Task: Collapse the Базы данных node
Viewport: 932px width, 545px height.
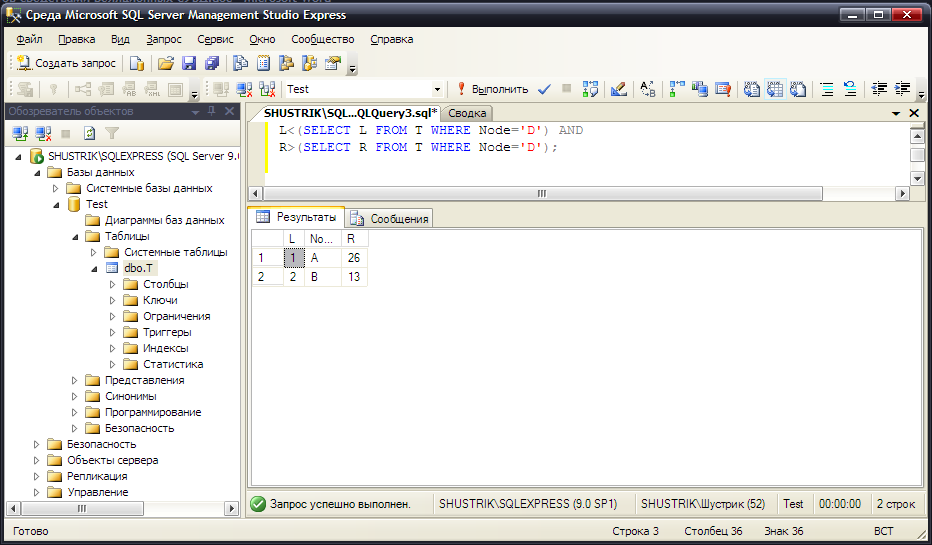Action: click(37, 172)
